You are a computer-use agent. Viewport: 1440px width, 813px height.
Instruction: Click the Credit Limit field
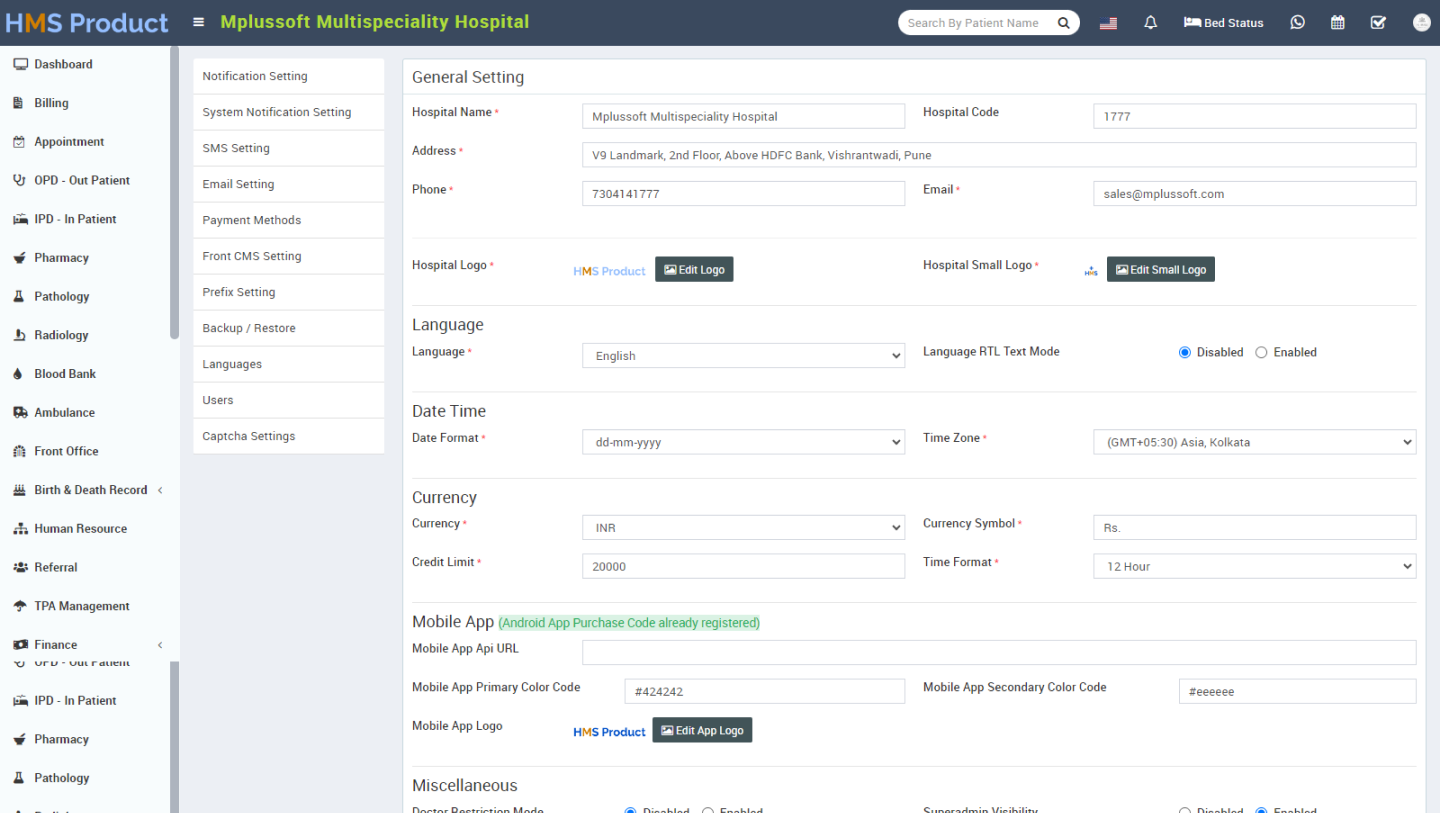(x=743, y=566)
